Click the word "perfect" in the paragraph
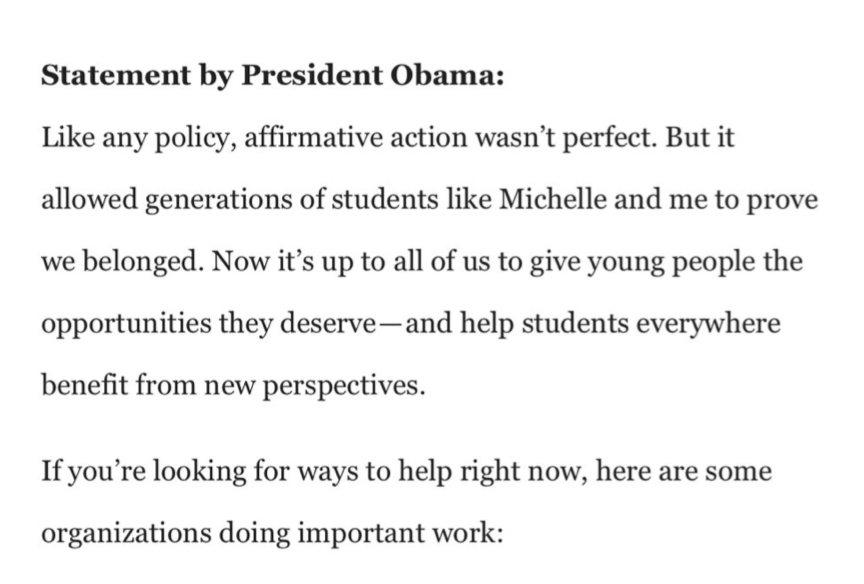The height and width of the screenshot is (584, 864). [610, 138]
